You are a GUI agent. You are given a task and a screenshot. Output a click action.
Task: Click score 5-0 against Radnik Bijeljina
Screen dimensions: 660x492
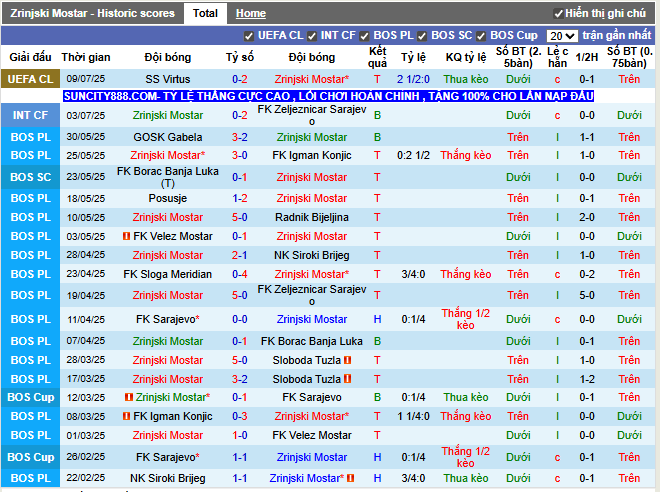click(x=240, y=217)
